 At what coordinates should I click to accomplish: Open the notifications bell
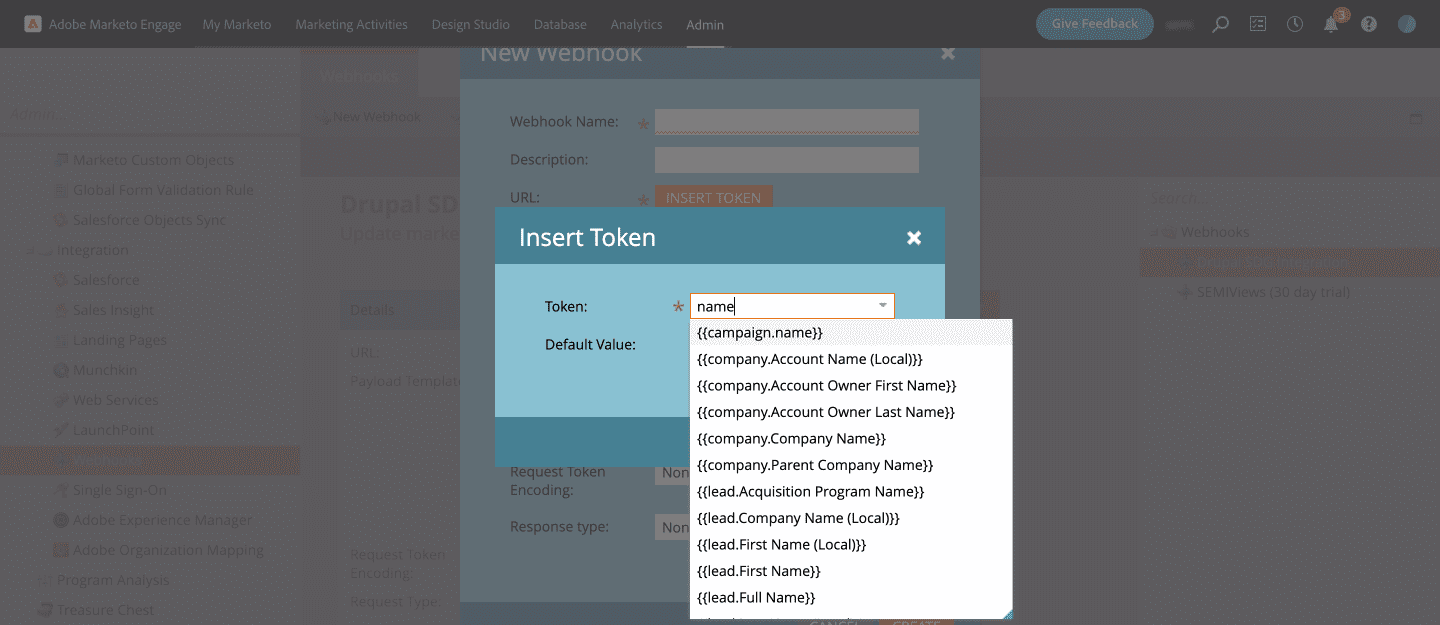point(1331,24)
